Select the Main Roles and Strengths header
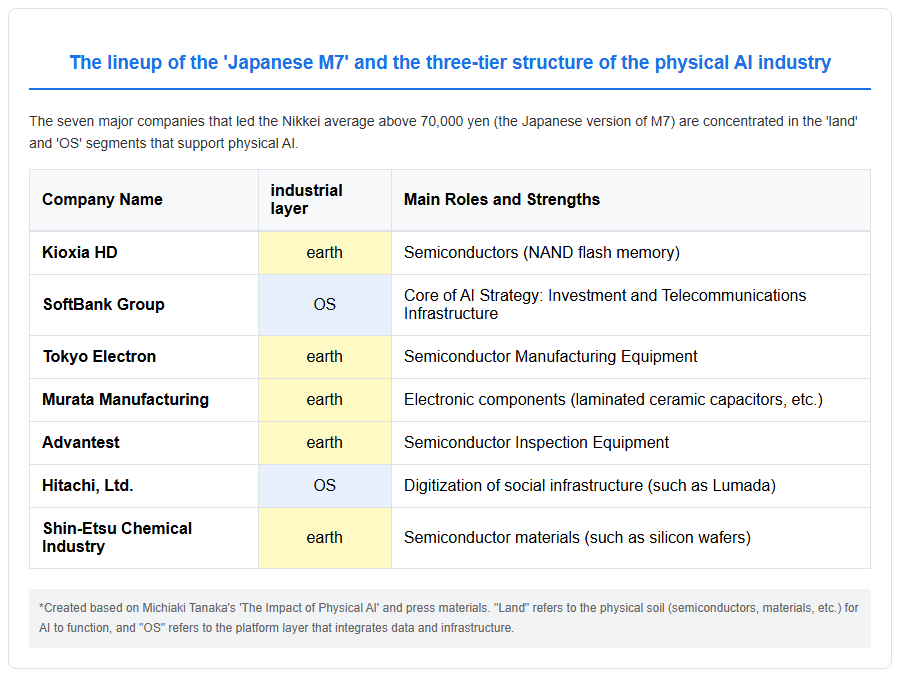The image size is (900, 685). pyautogui.click(x=631, y=200)
